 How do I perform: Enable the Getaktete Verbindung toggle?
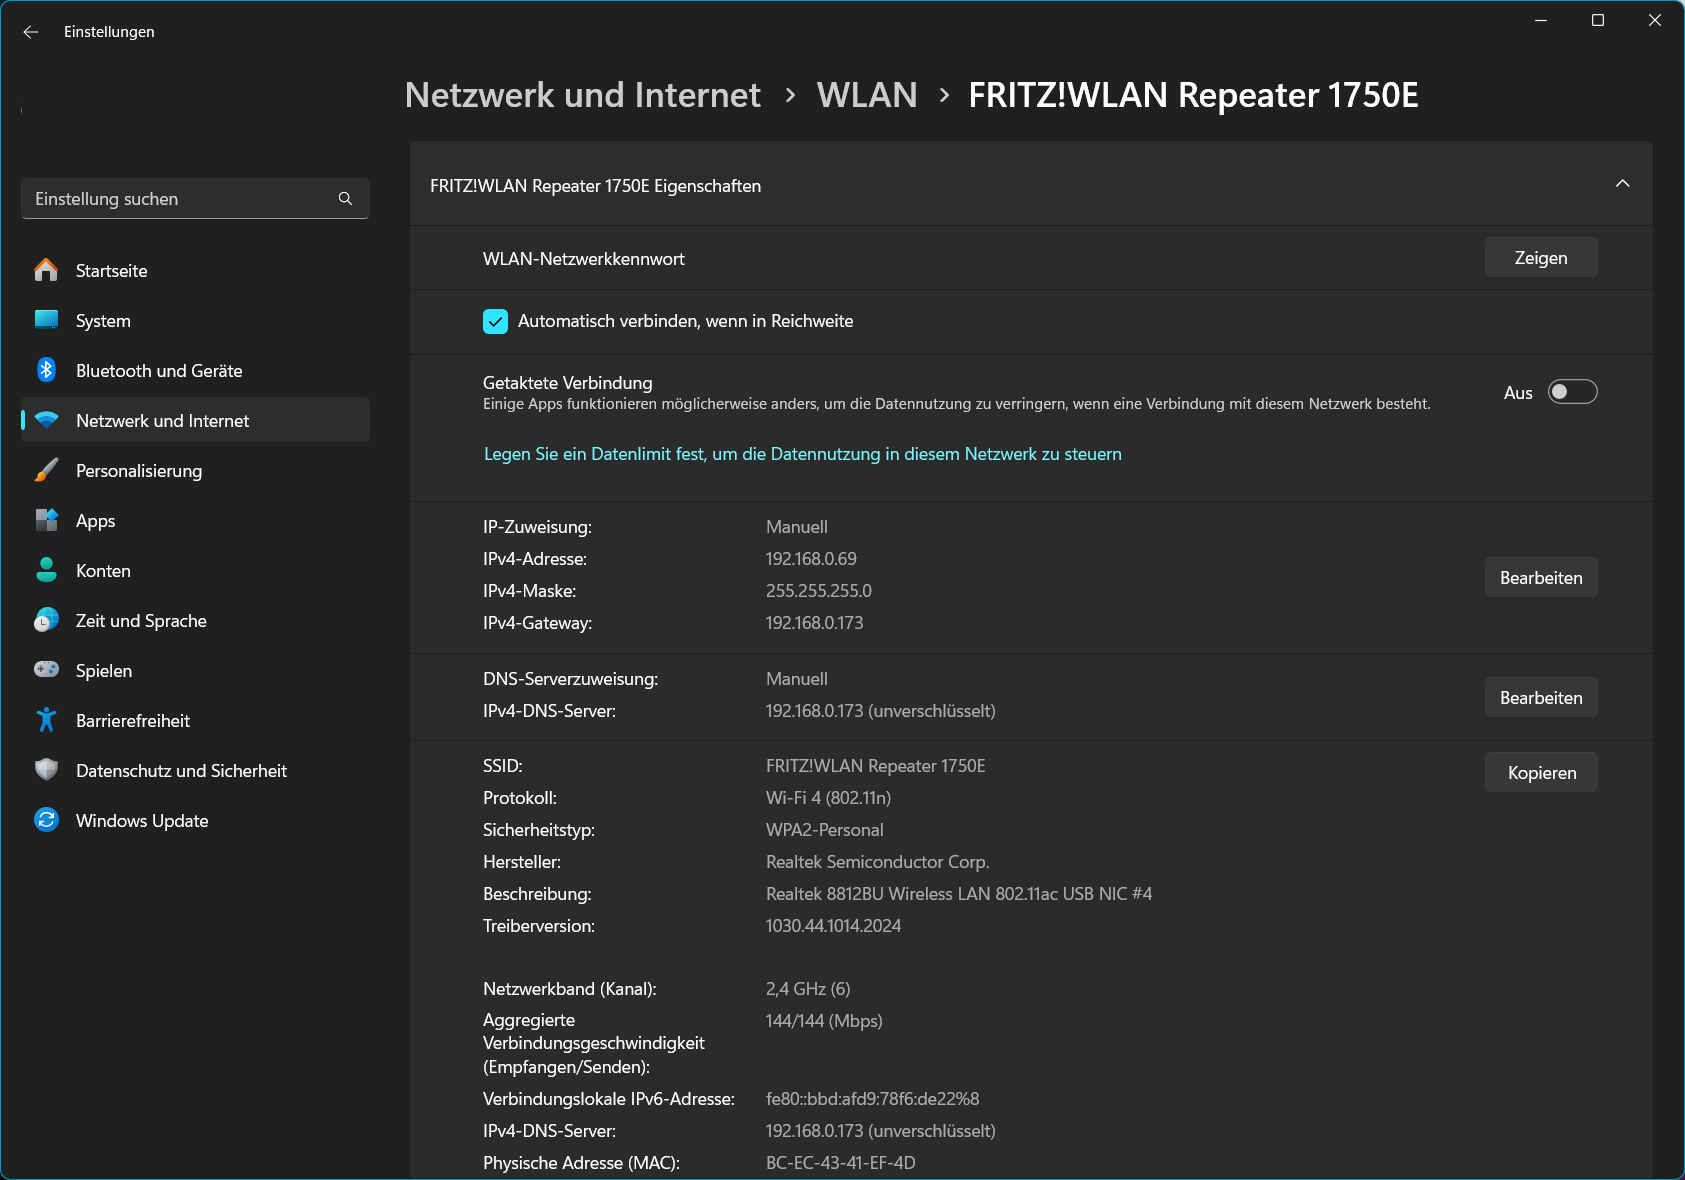tap(1572, 392)
